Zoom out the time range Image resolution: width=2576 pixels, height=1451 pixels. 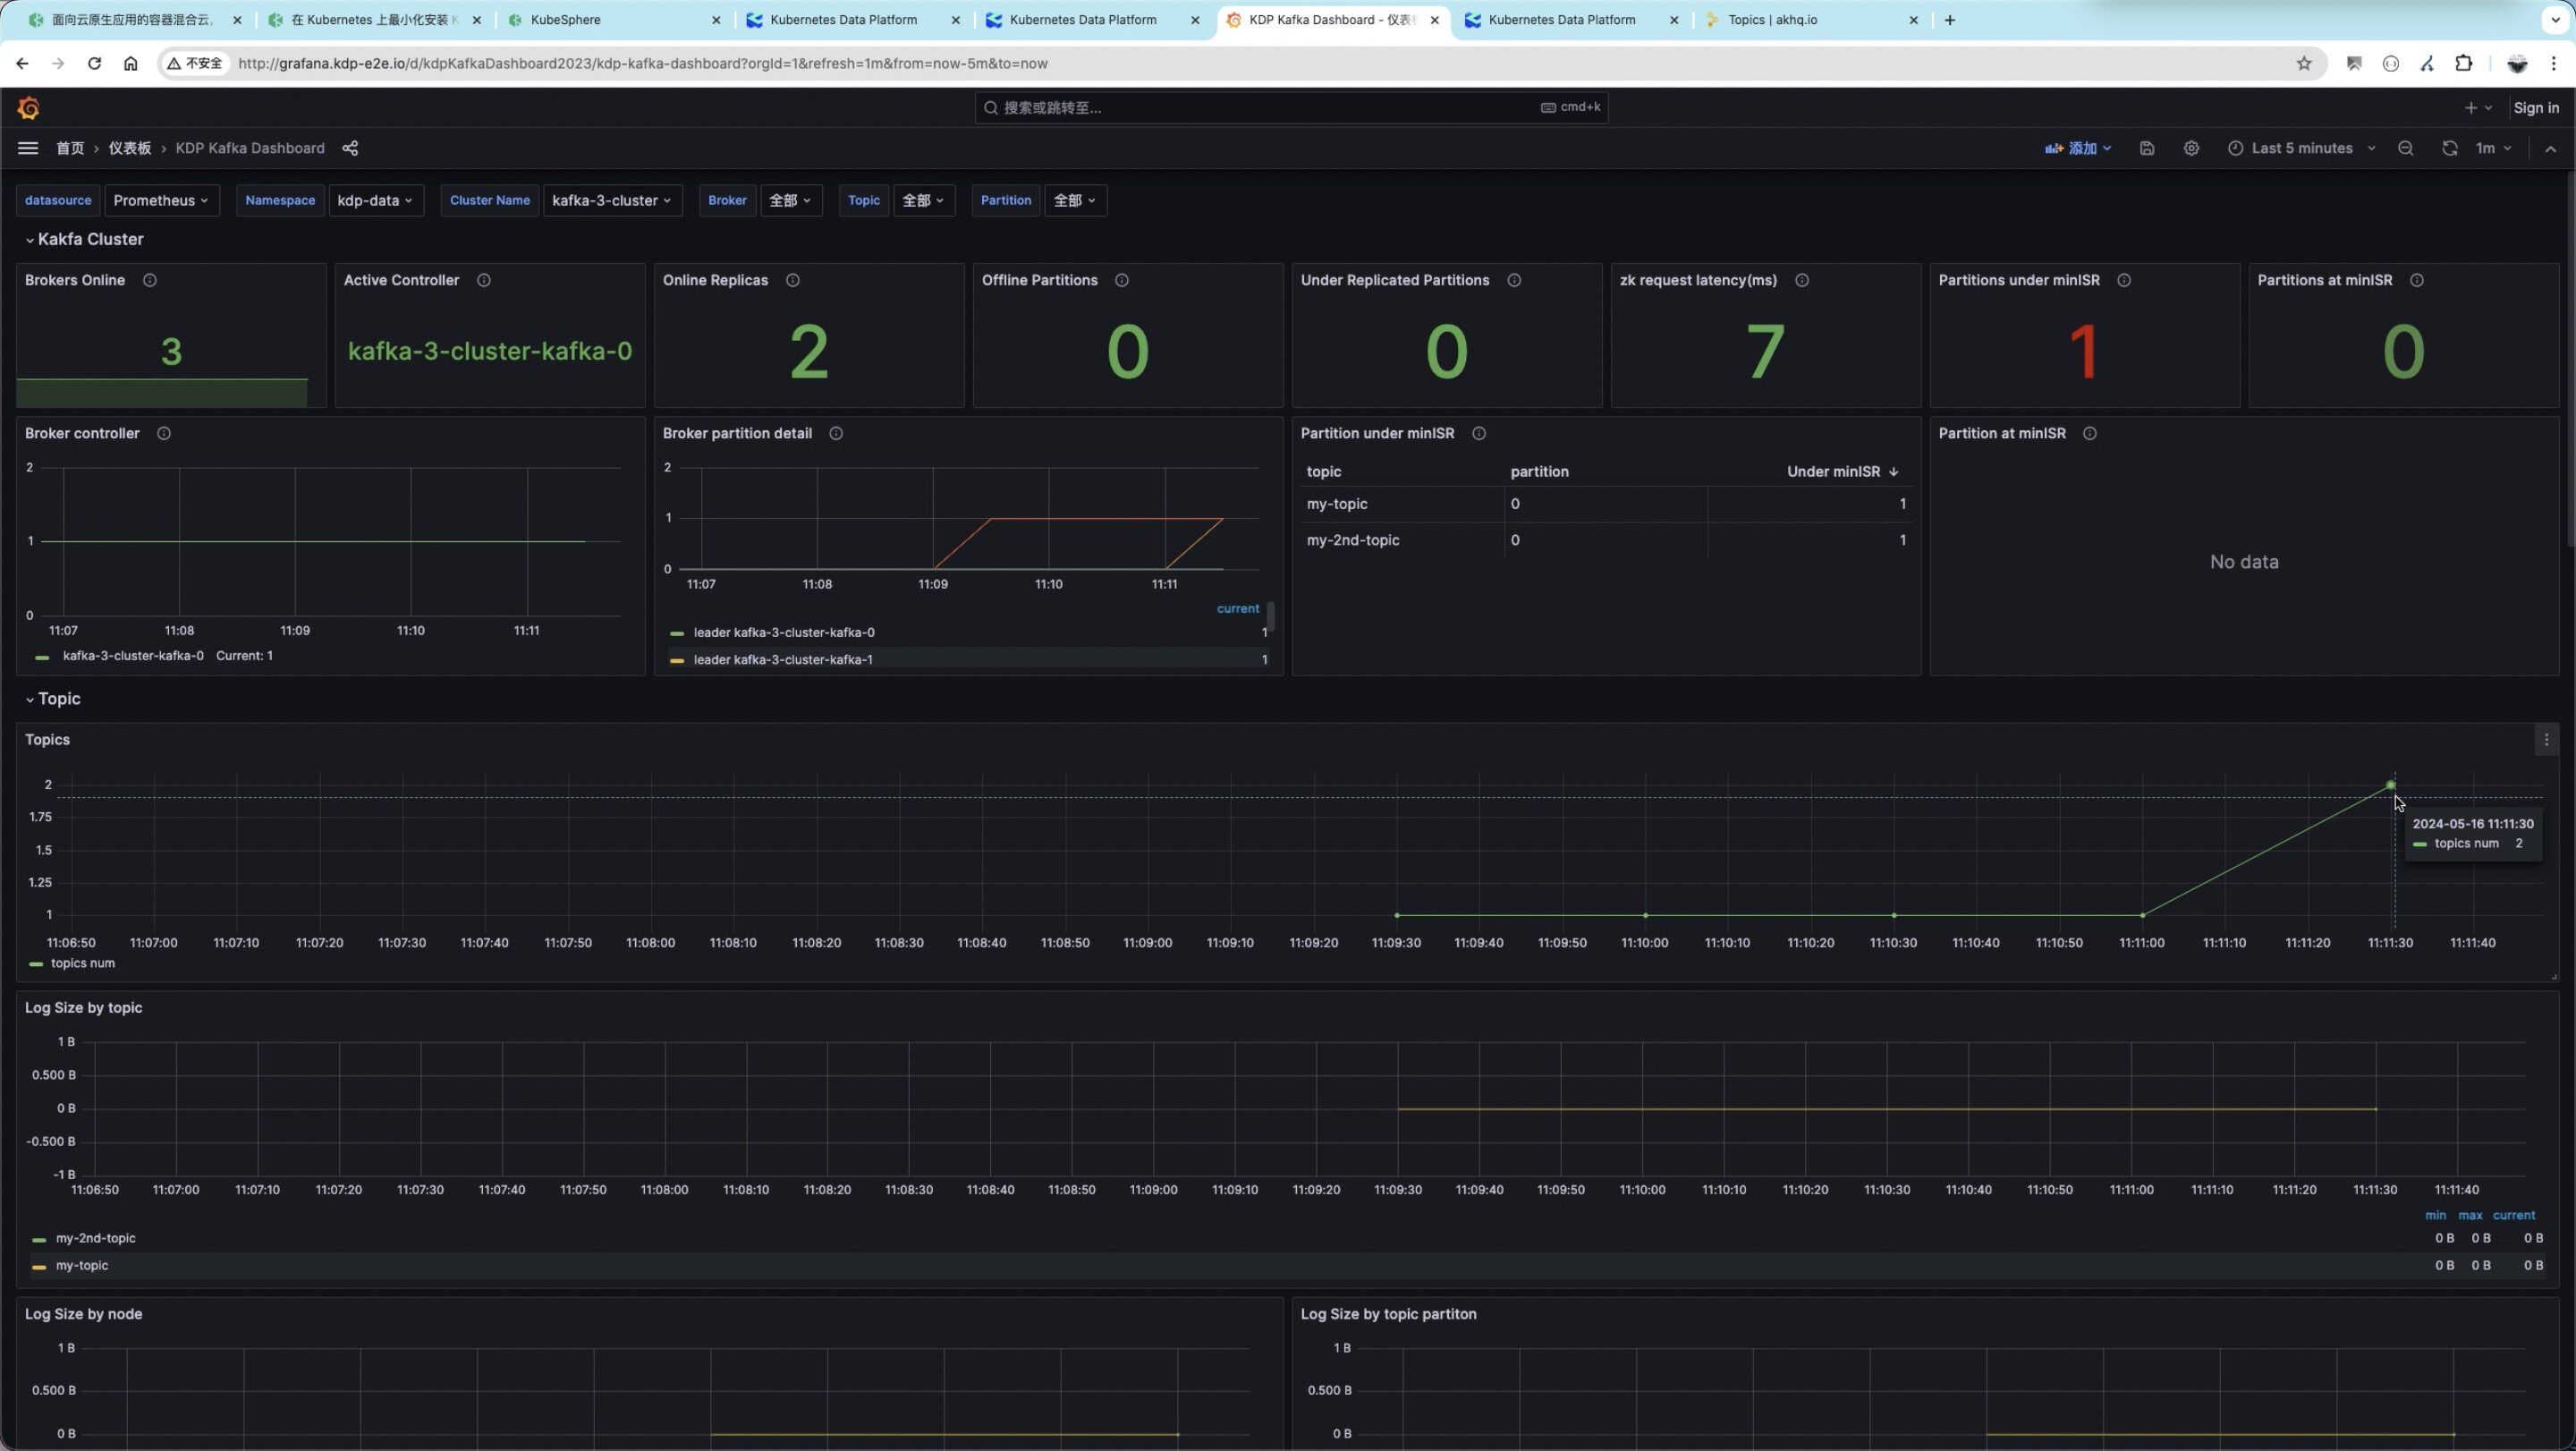pos(2405,148)
